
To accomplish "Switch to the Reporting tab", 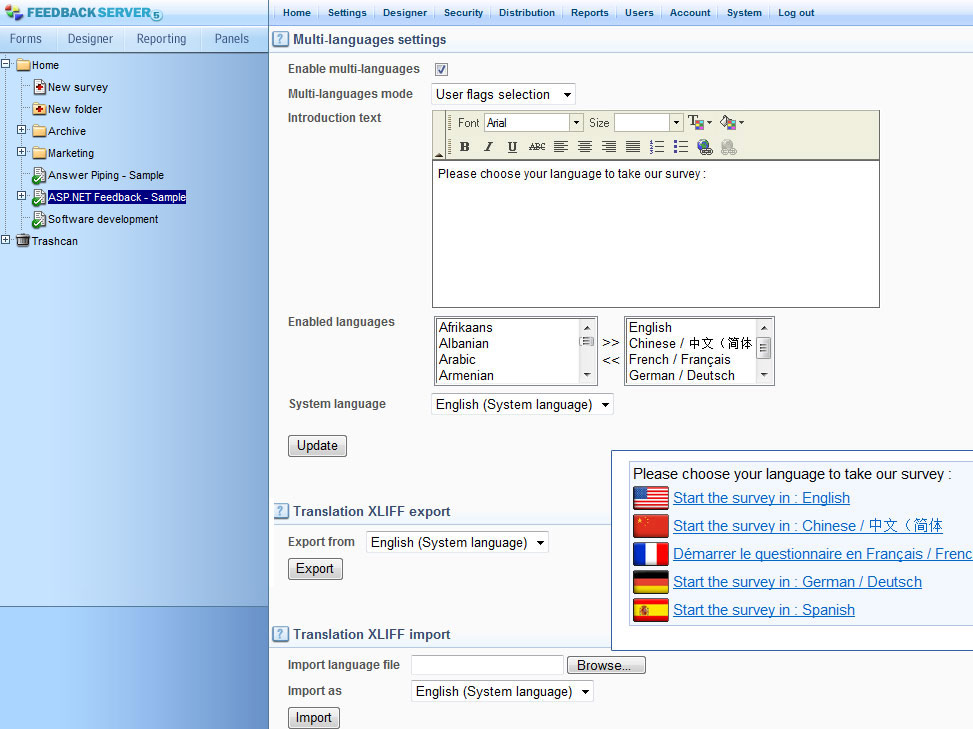I will (161, 38).
